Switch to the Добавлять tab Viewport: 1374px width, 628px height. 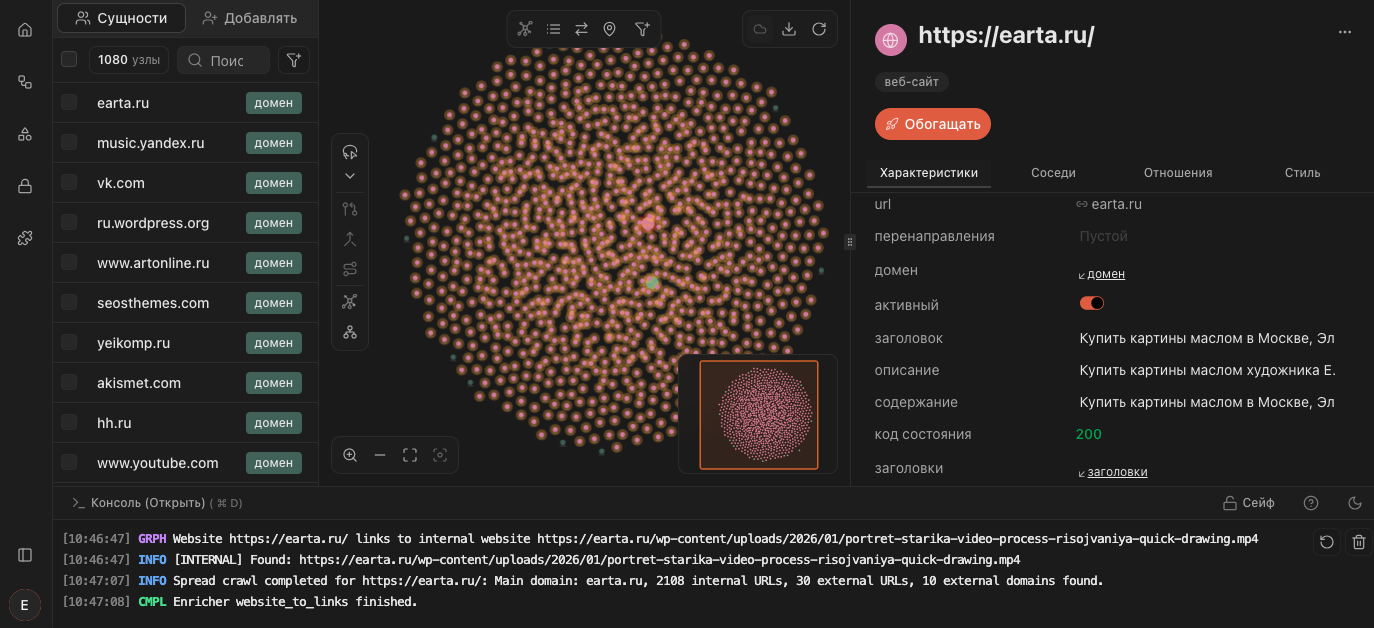(250, 18)
